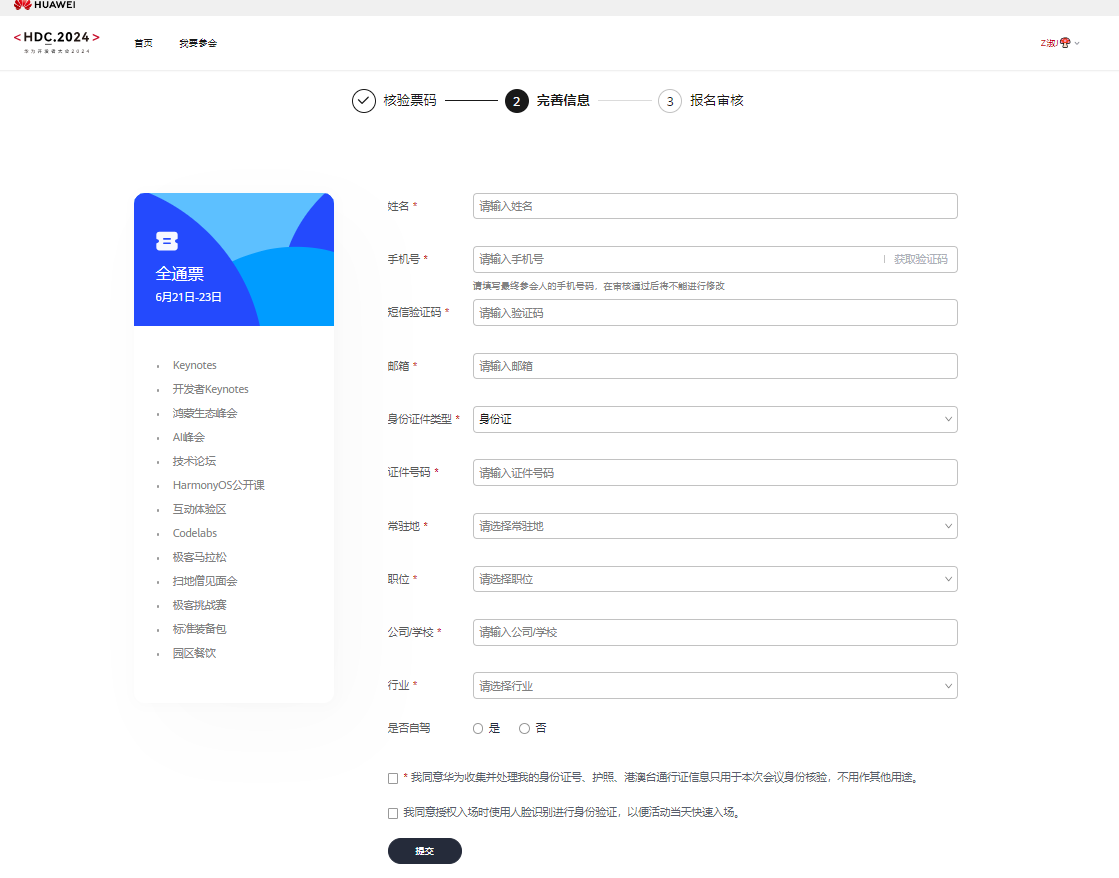Click the 姓名 name input field
Image resolution: width=1119 pixels, height=878 pixels.
[x=714, y=206]
